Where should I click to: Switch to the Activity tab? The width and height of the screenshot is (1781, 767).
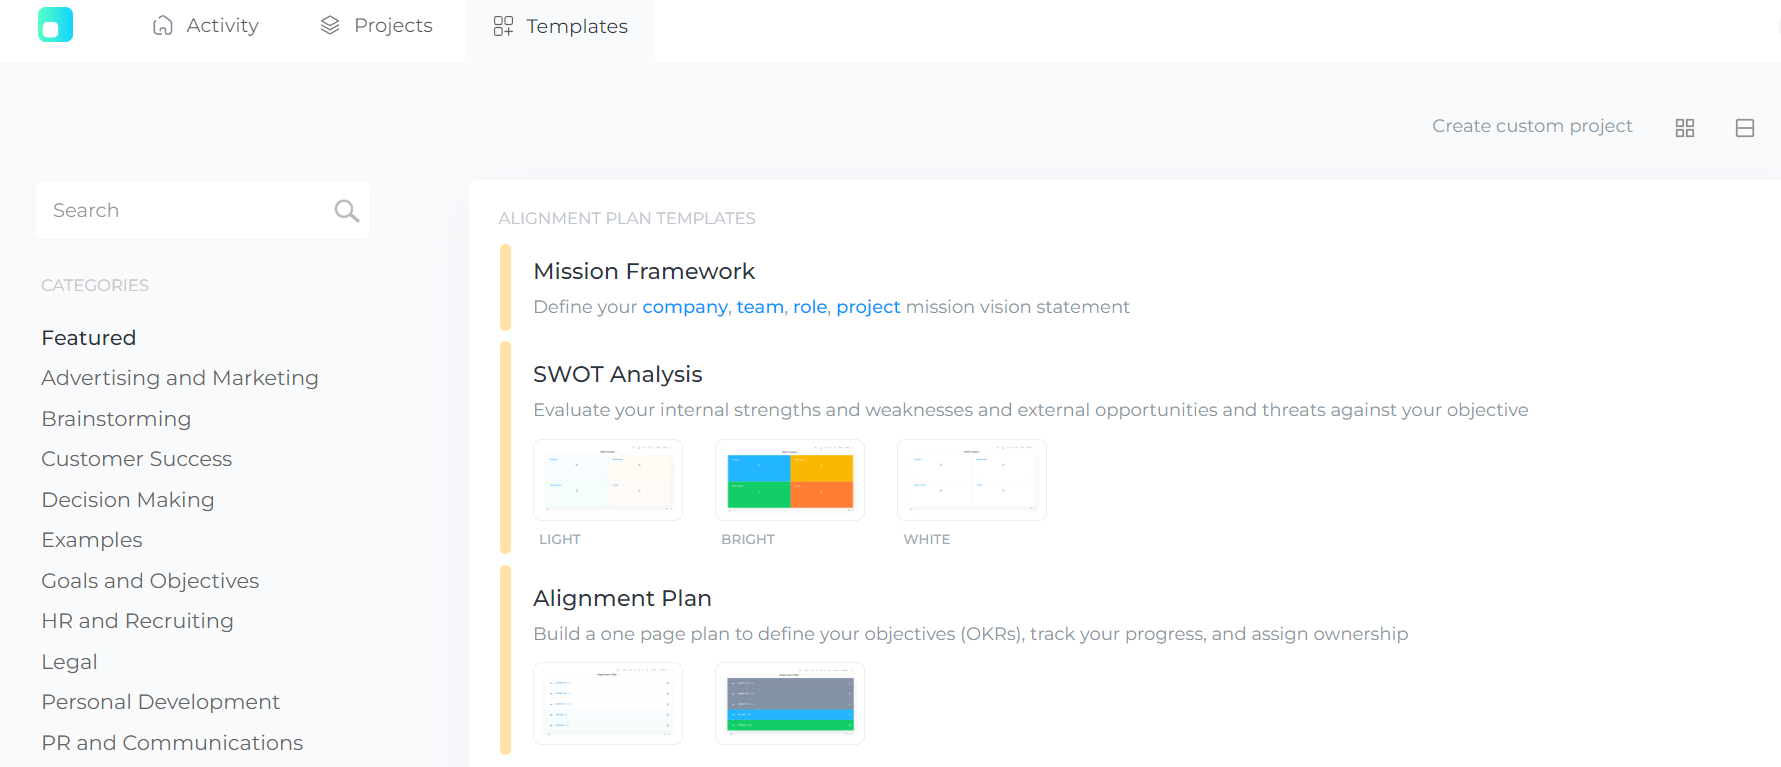click(x=221, y=25)
